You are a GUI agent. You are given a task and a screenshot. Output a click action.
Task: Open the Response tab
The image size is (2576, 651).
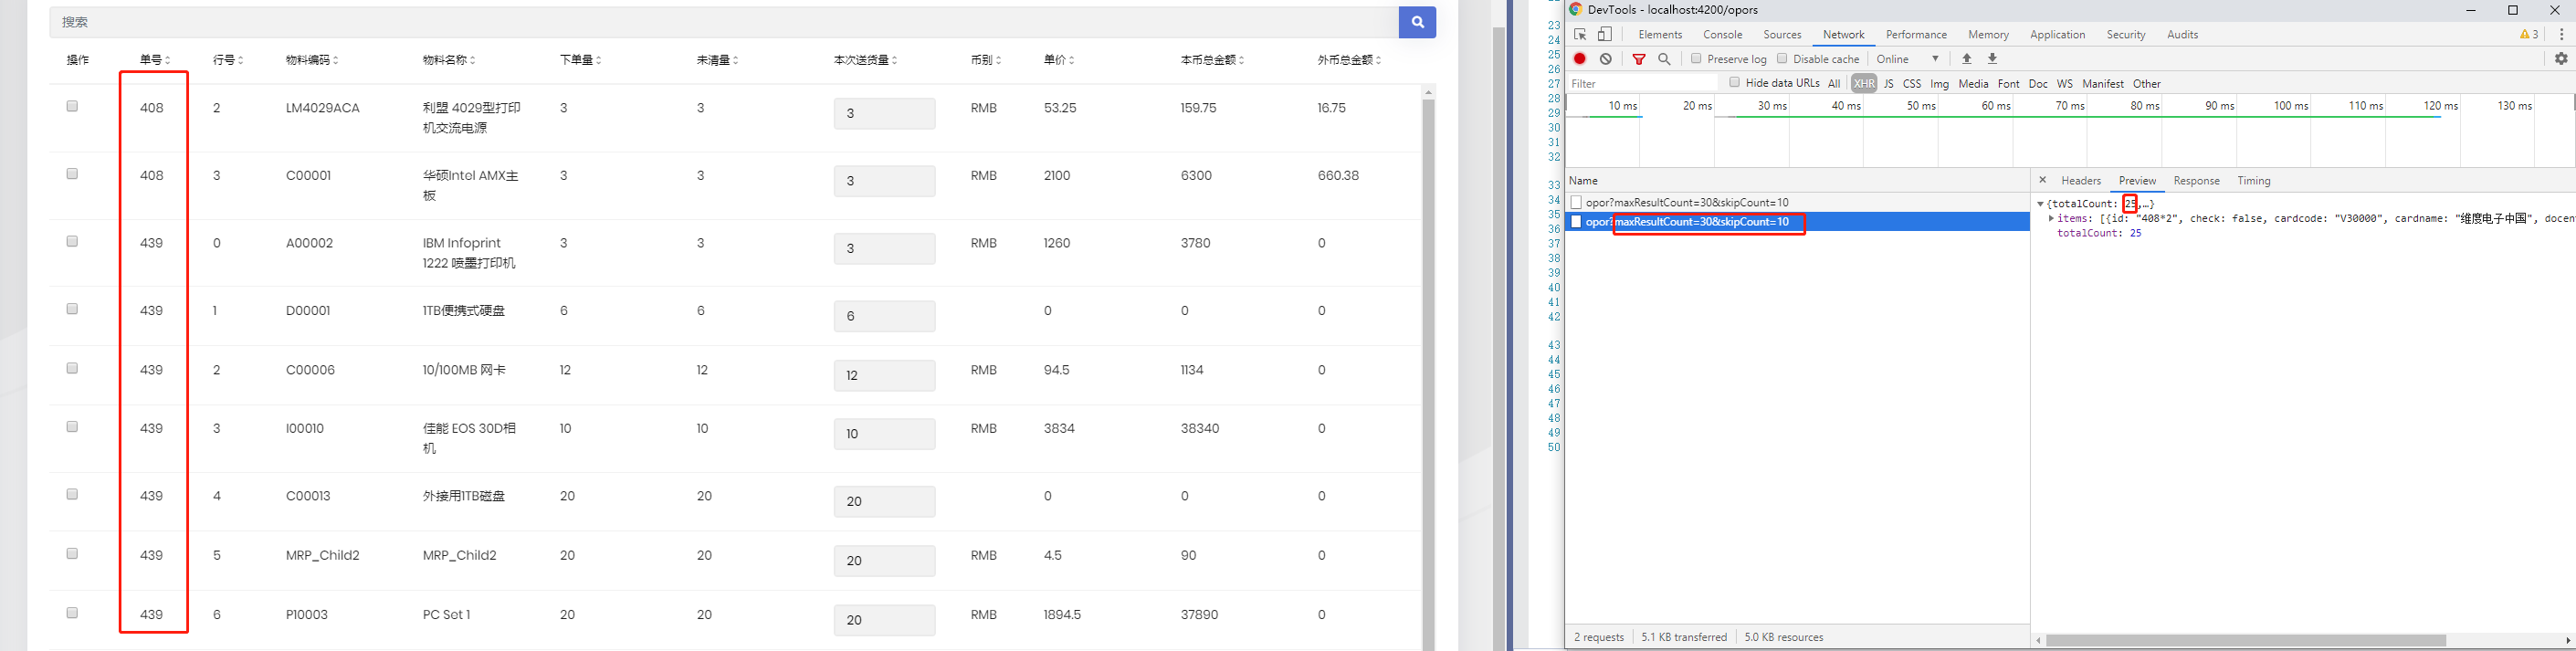coord(2196,181)
